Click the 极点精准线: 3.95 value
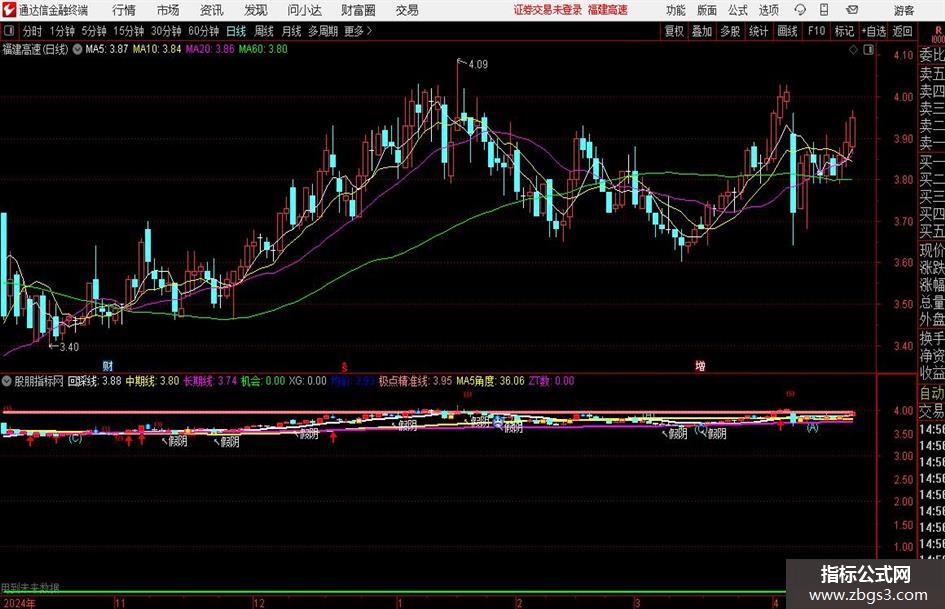 [415, 381]
